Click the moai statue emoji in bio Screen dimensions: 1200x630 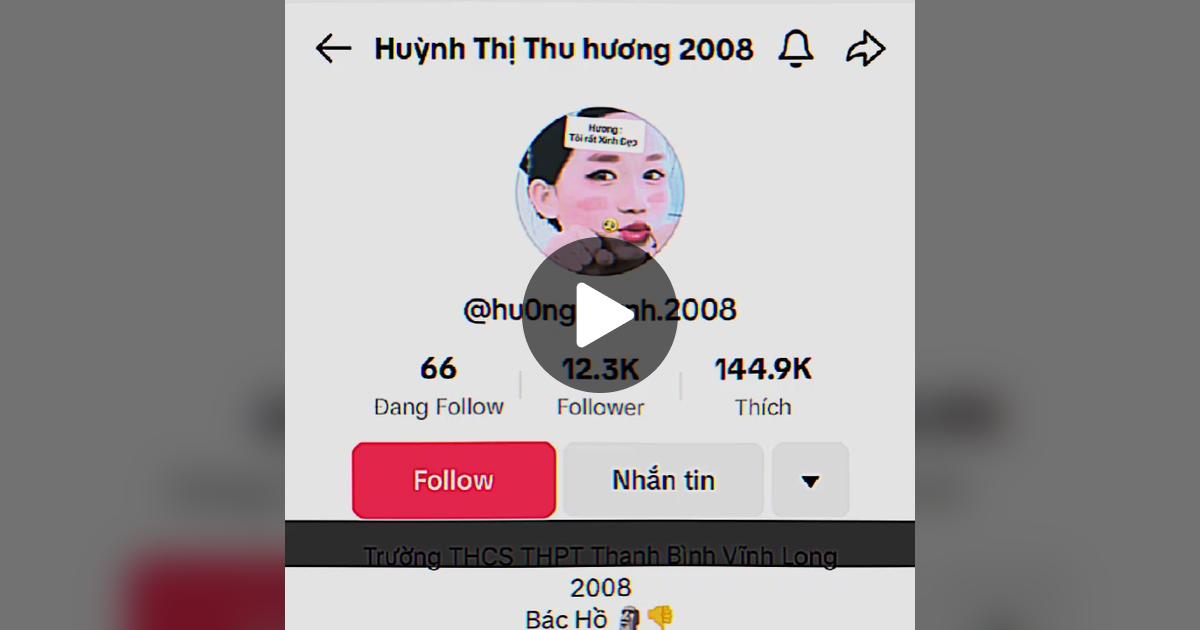(x=627, y=618)
